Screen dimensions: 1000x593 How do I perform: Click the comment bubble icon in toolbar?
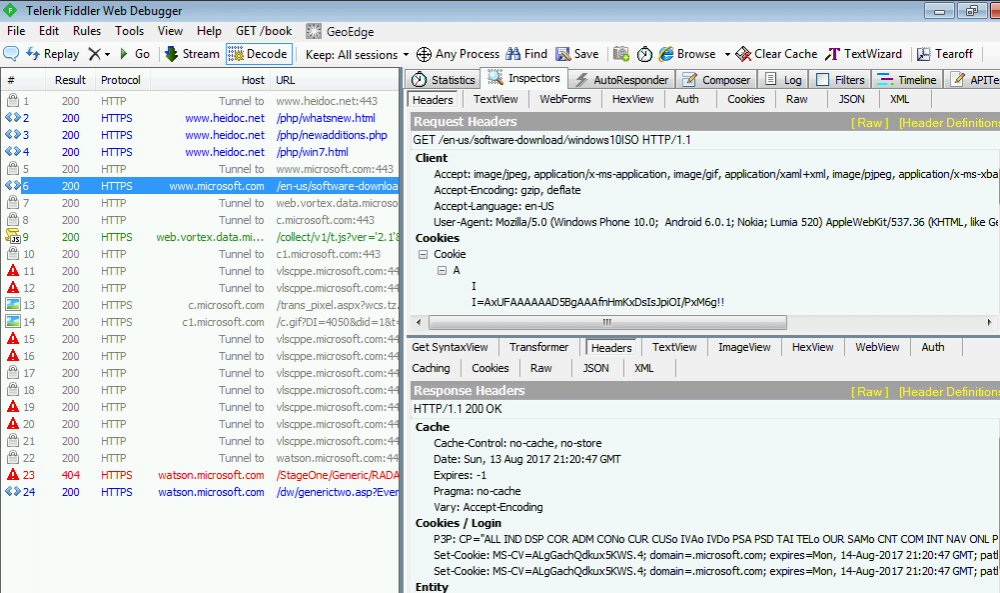point(12,54)
